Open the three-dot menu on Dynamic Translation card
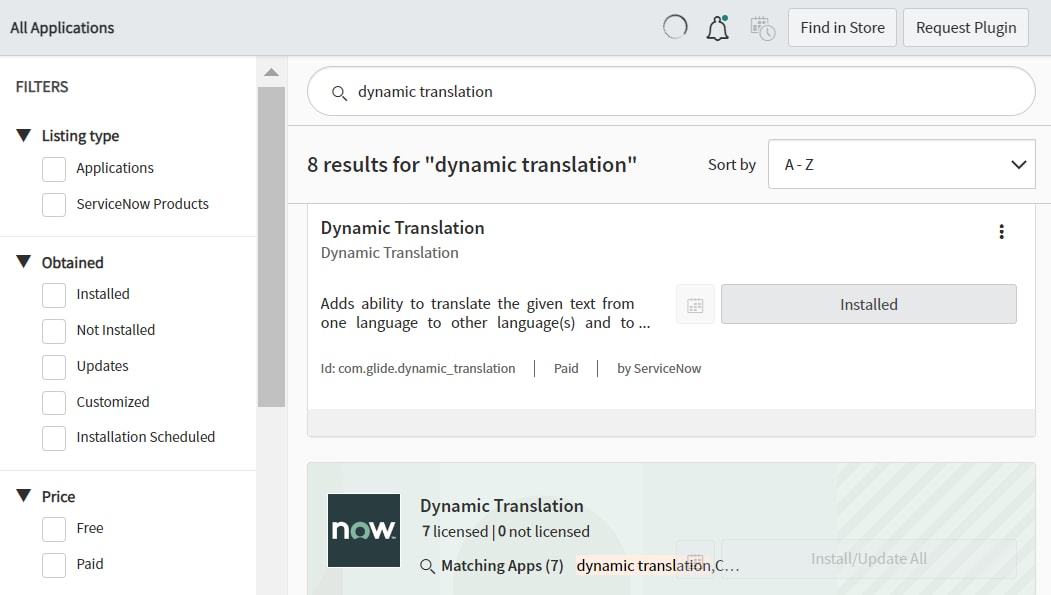This screenshot has width=1051, height=595. (1001, 232)
